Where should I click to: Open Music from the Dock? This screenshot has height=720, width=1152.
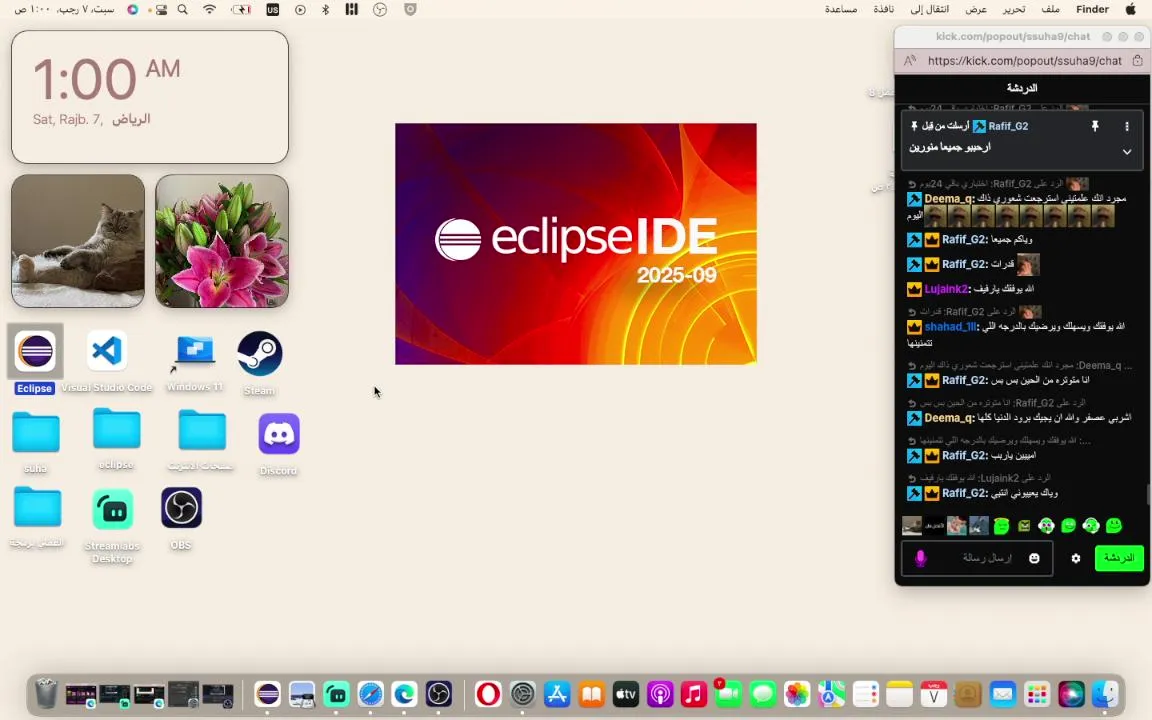pos(694,694)
